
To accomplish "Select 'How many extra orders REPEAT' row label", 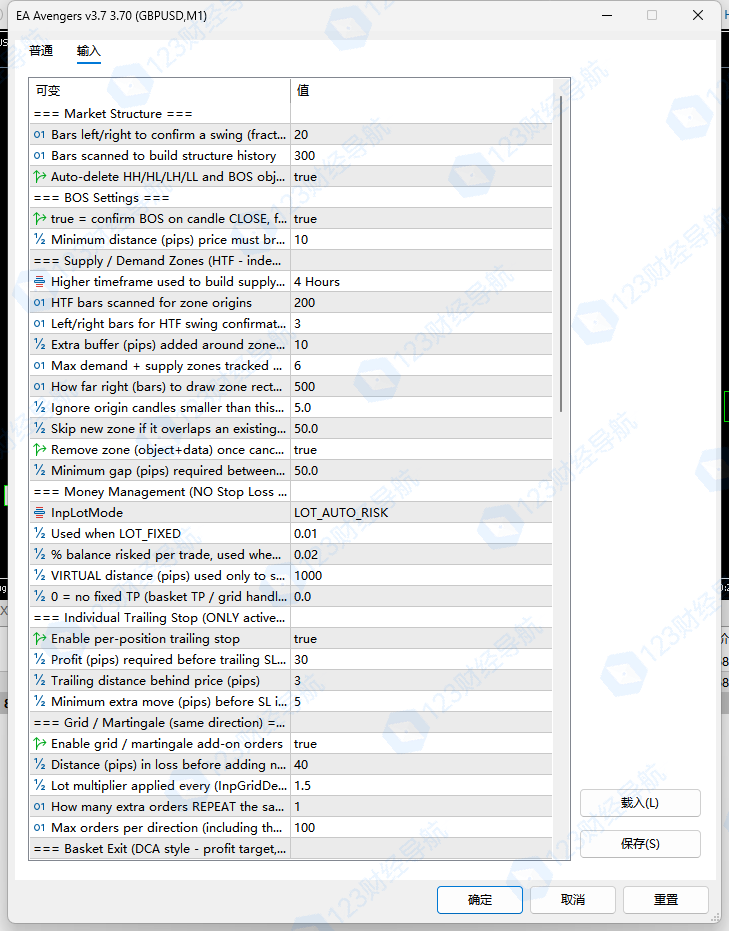I will coord(167,807).
